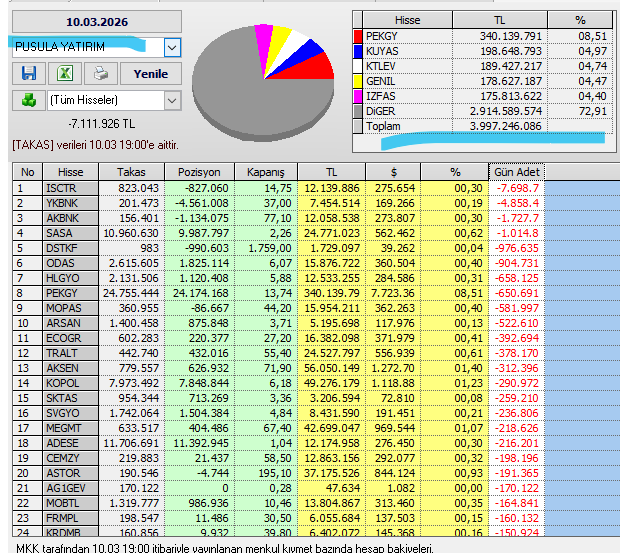Select KUYAS in the legend table

483,51
